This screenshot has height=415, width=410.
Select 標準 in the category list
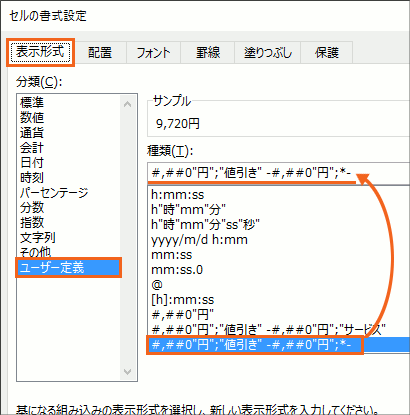(x=32, y=102)
